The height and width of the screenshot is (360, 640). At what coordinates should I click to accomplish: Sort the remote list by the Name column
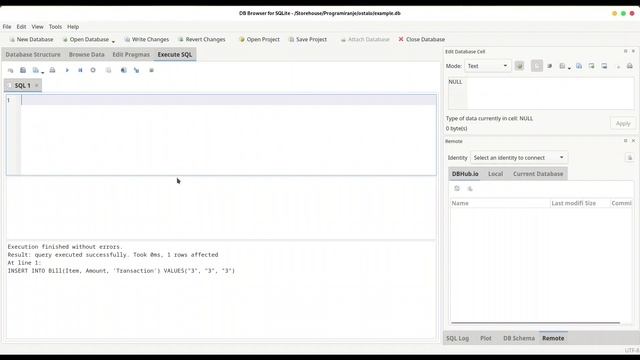coord(500,203)
